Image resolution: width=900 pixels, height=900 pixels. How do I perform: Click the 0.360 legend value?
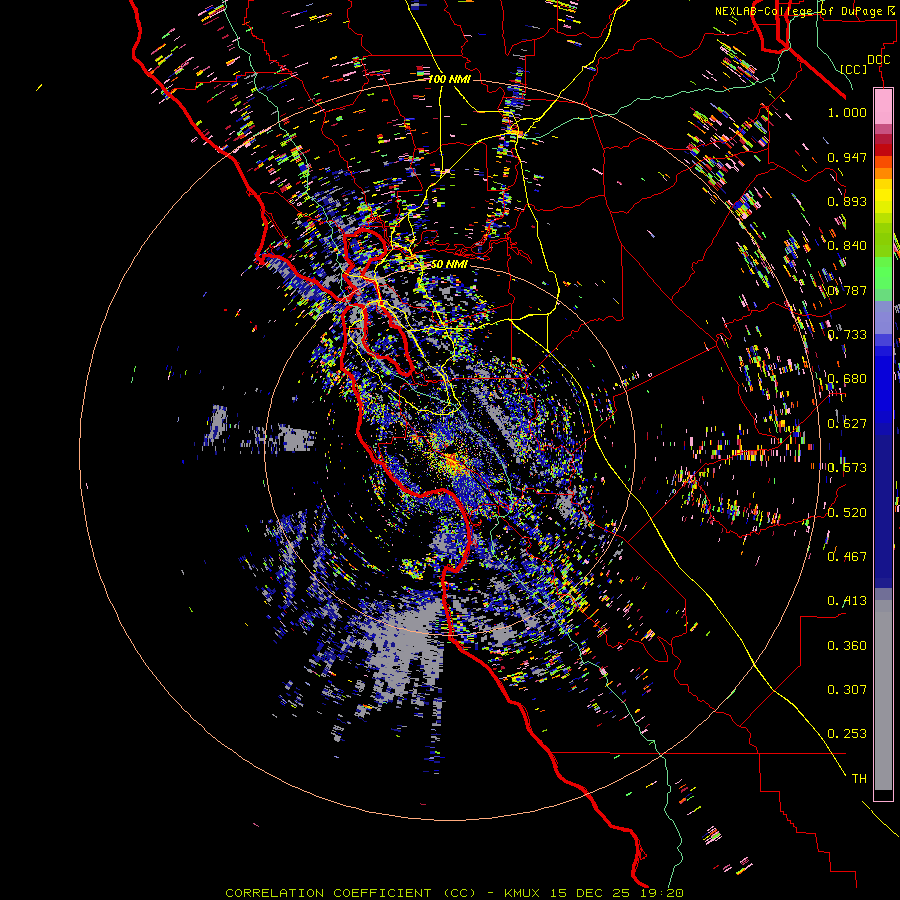click(x=847, y=646)
